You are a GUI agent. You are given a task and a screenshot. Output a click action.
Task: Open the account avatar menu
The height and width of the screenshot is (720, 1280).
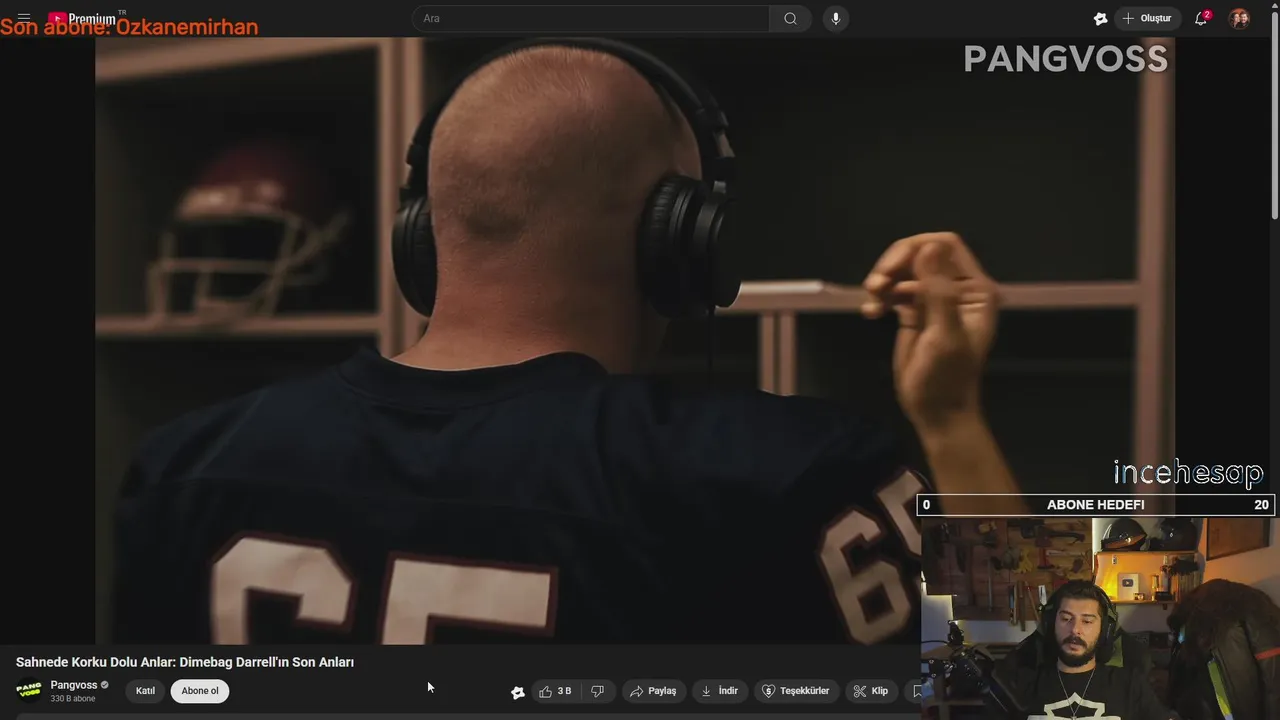point(1239,18)
